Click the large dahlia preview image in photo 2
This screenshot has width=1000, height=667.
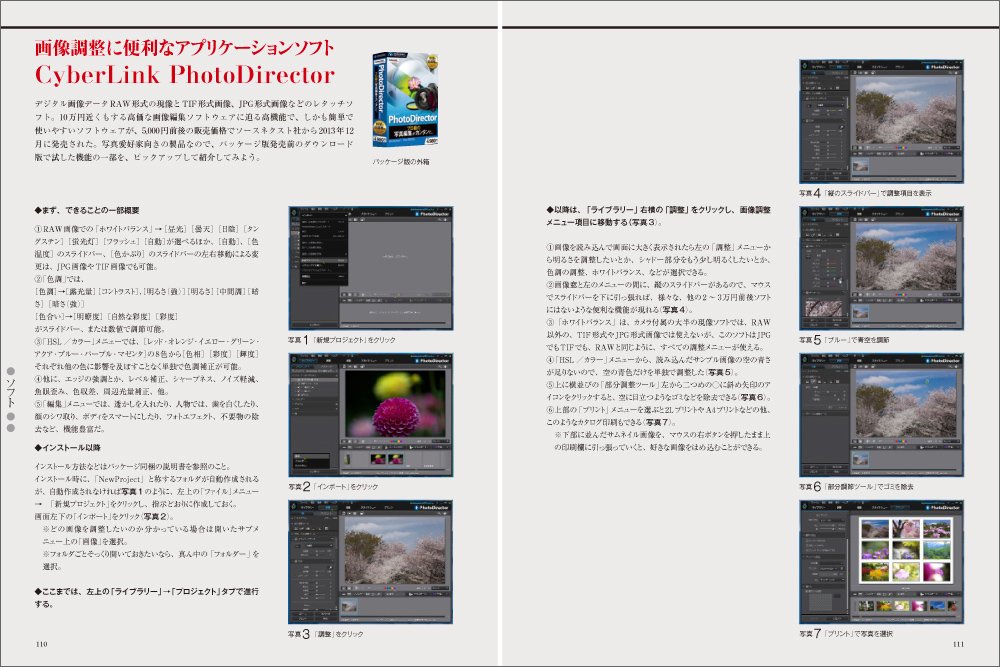click(395, 404)
